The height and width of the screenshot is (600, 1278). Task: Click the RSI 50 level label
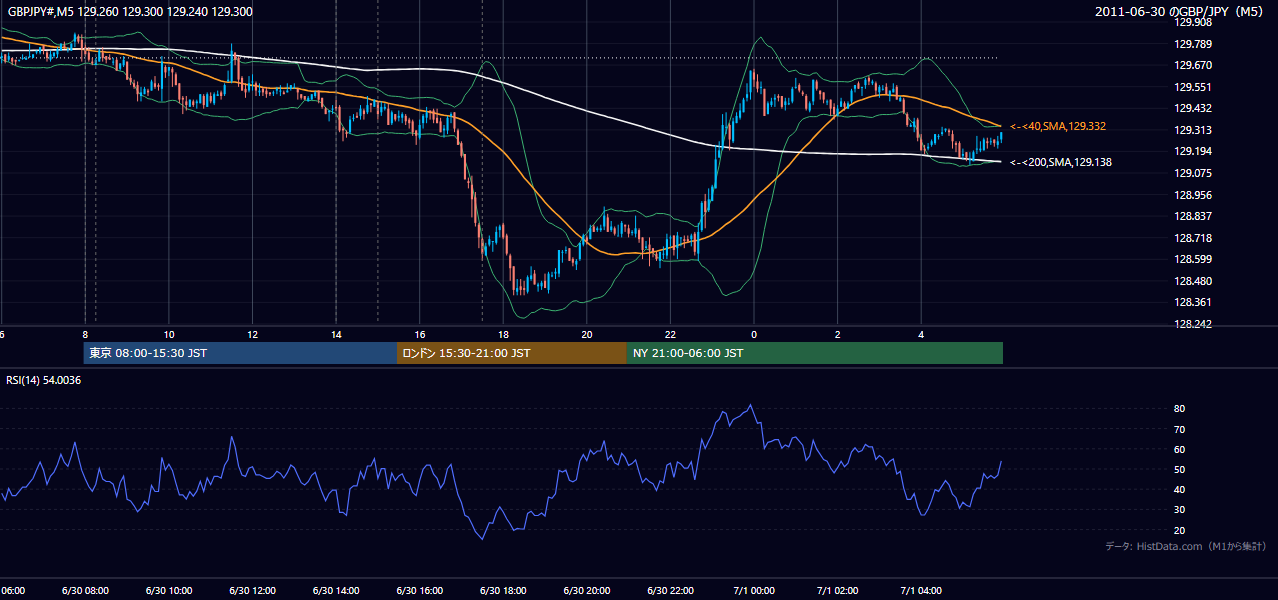[x=1180, y=469]
